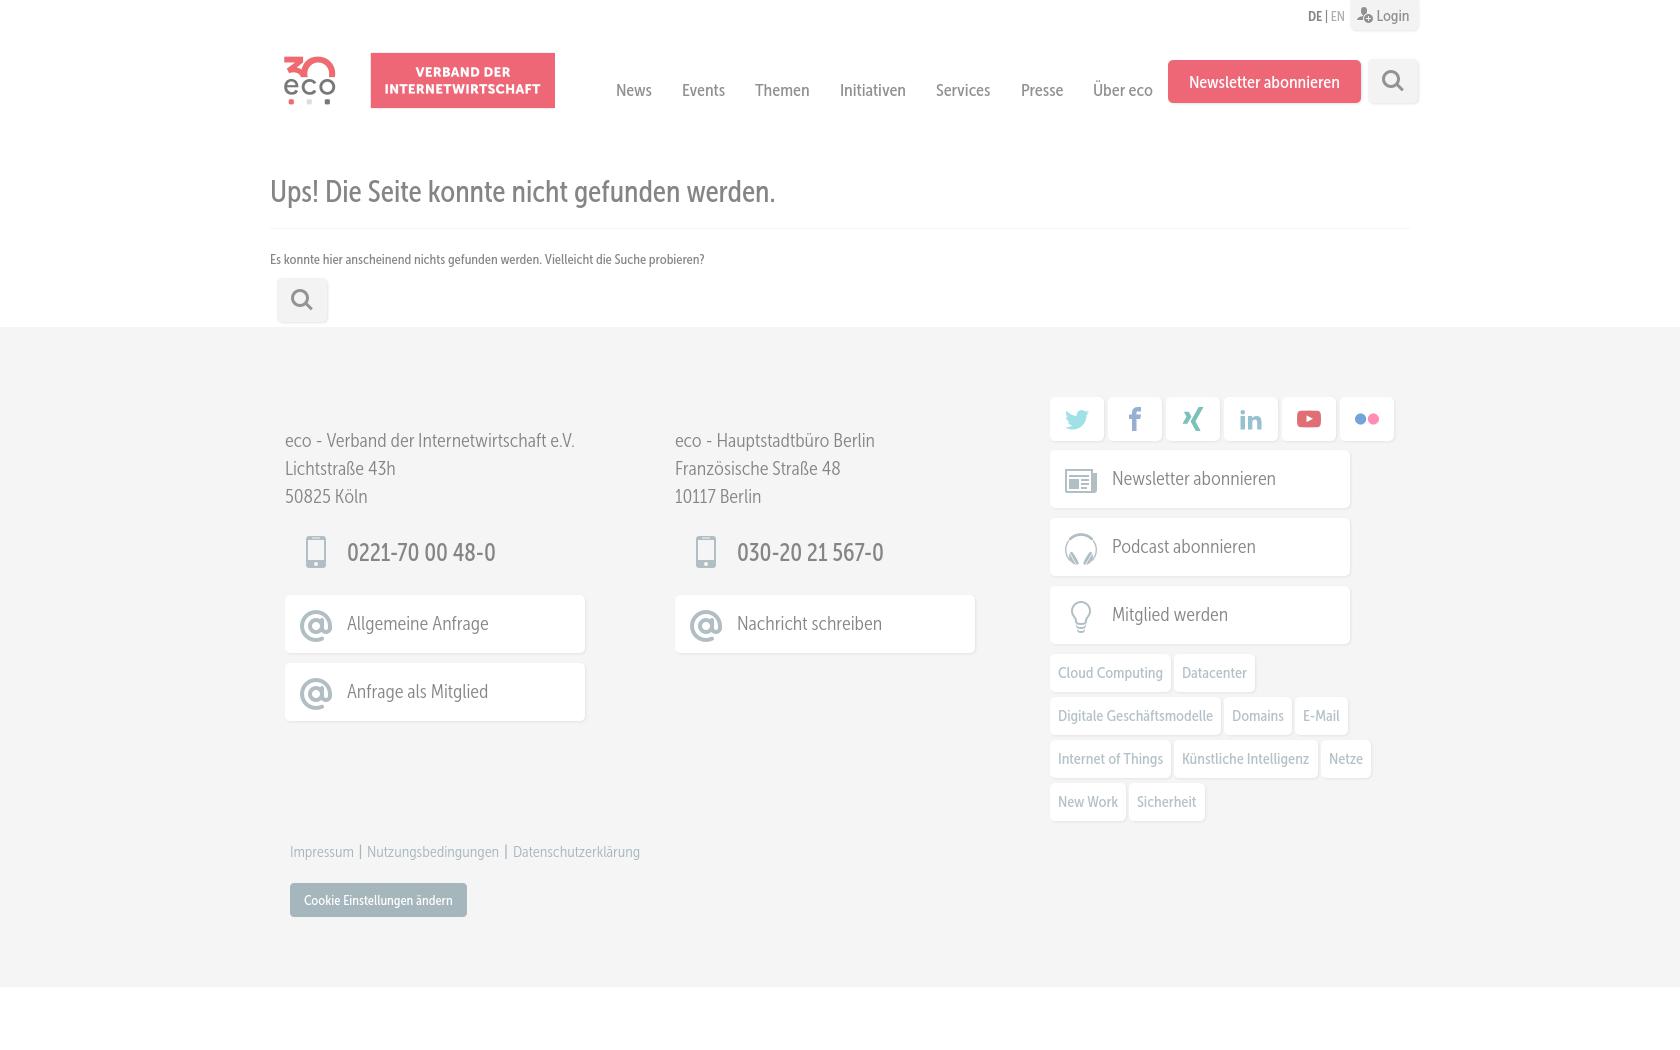Screen dimensions: 1680x1050
Task: Open the Nutzungsbedingungen link
Action: pos(433,852)
